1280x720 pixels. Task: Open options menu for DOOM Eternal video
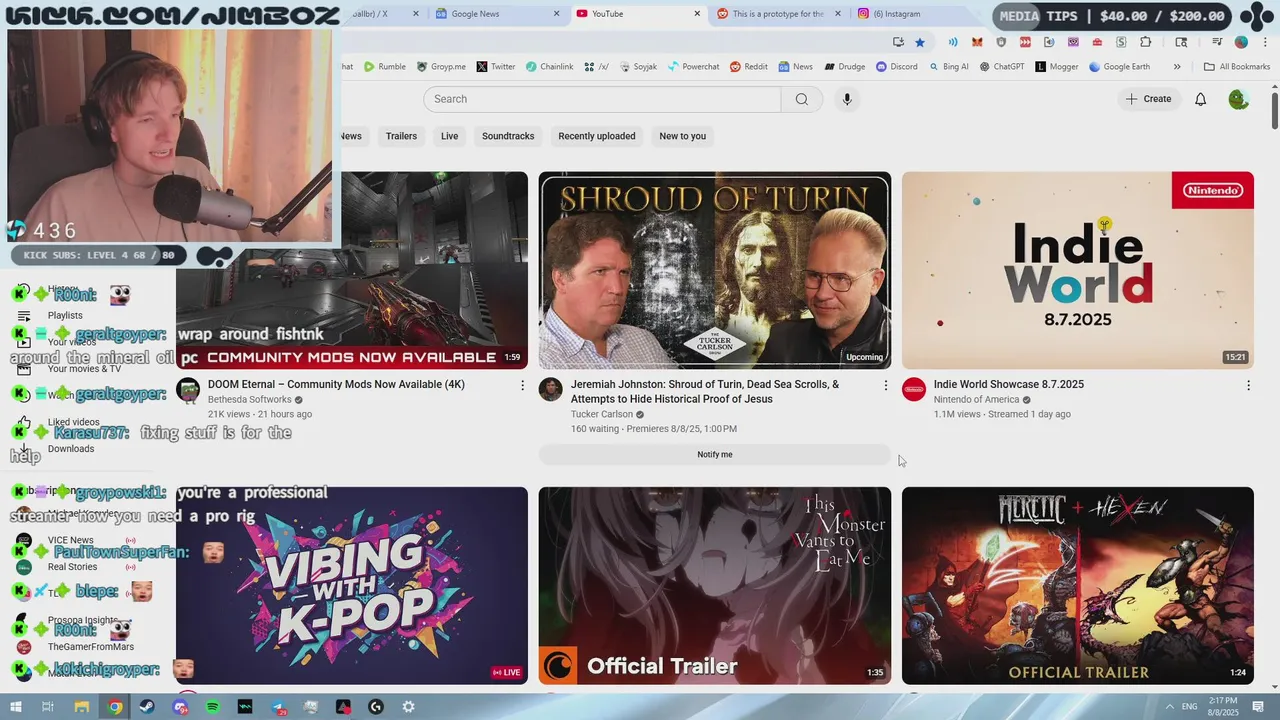[x=522, y=385]
